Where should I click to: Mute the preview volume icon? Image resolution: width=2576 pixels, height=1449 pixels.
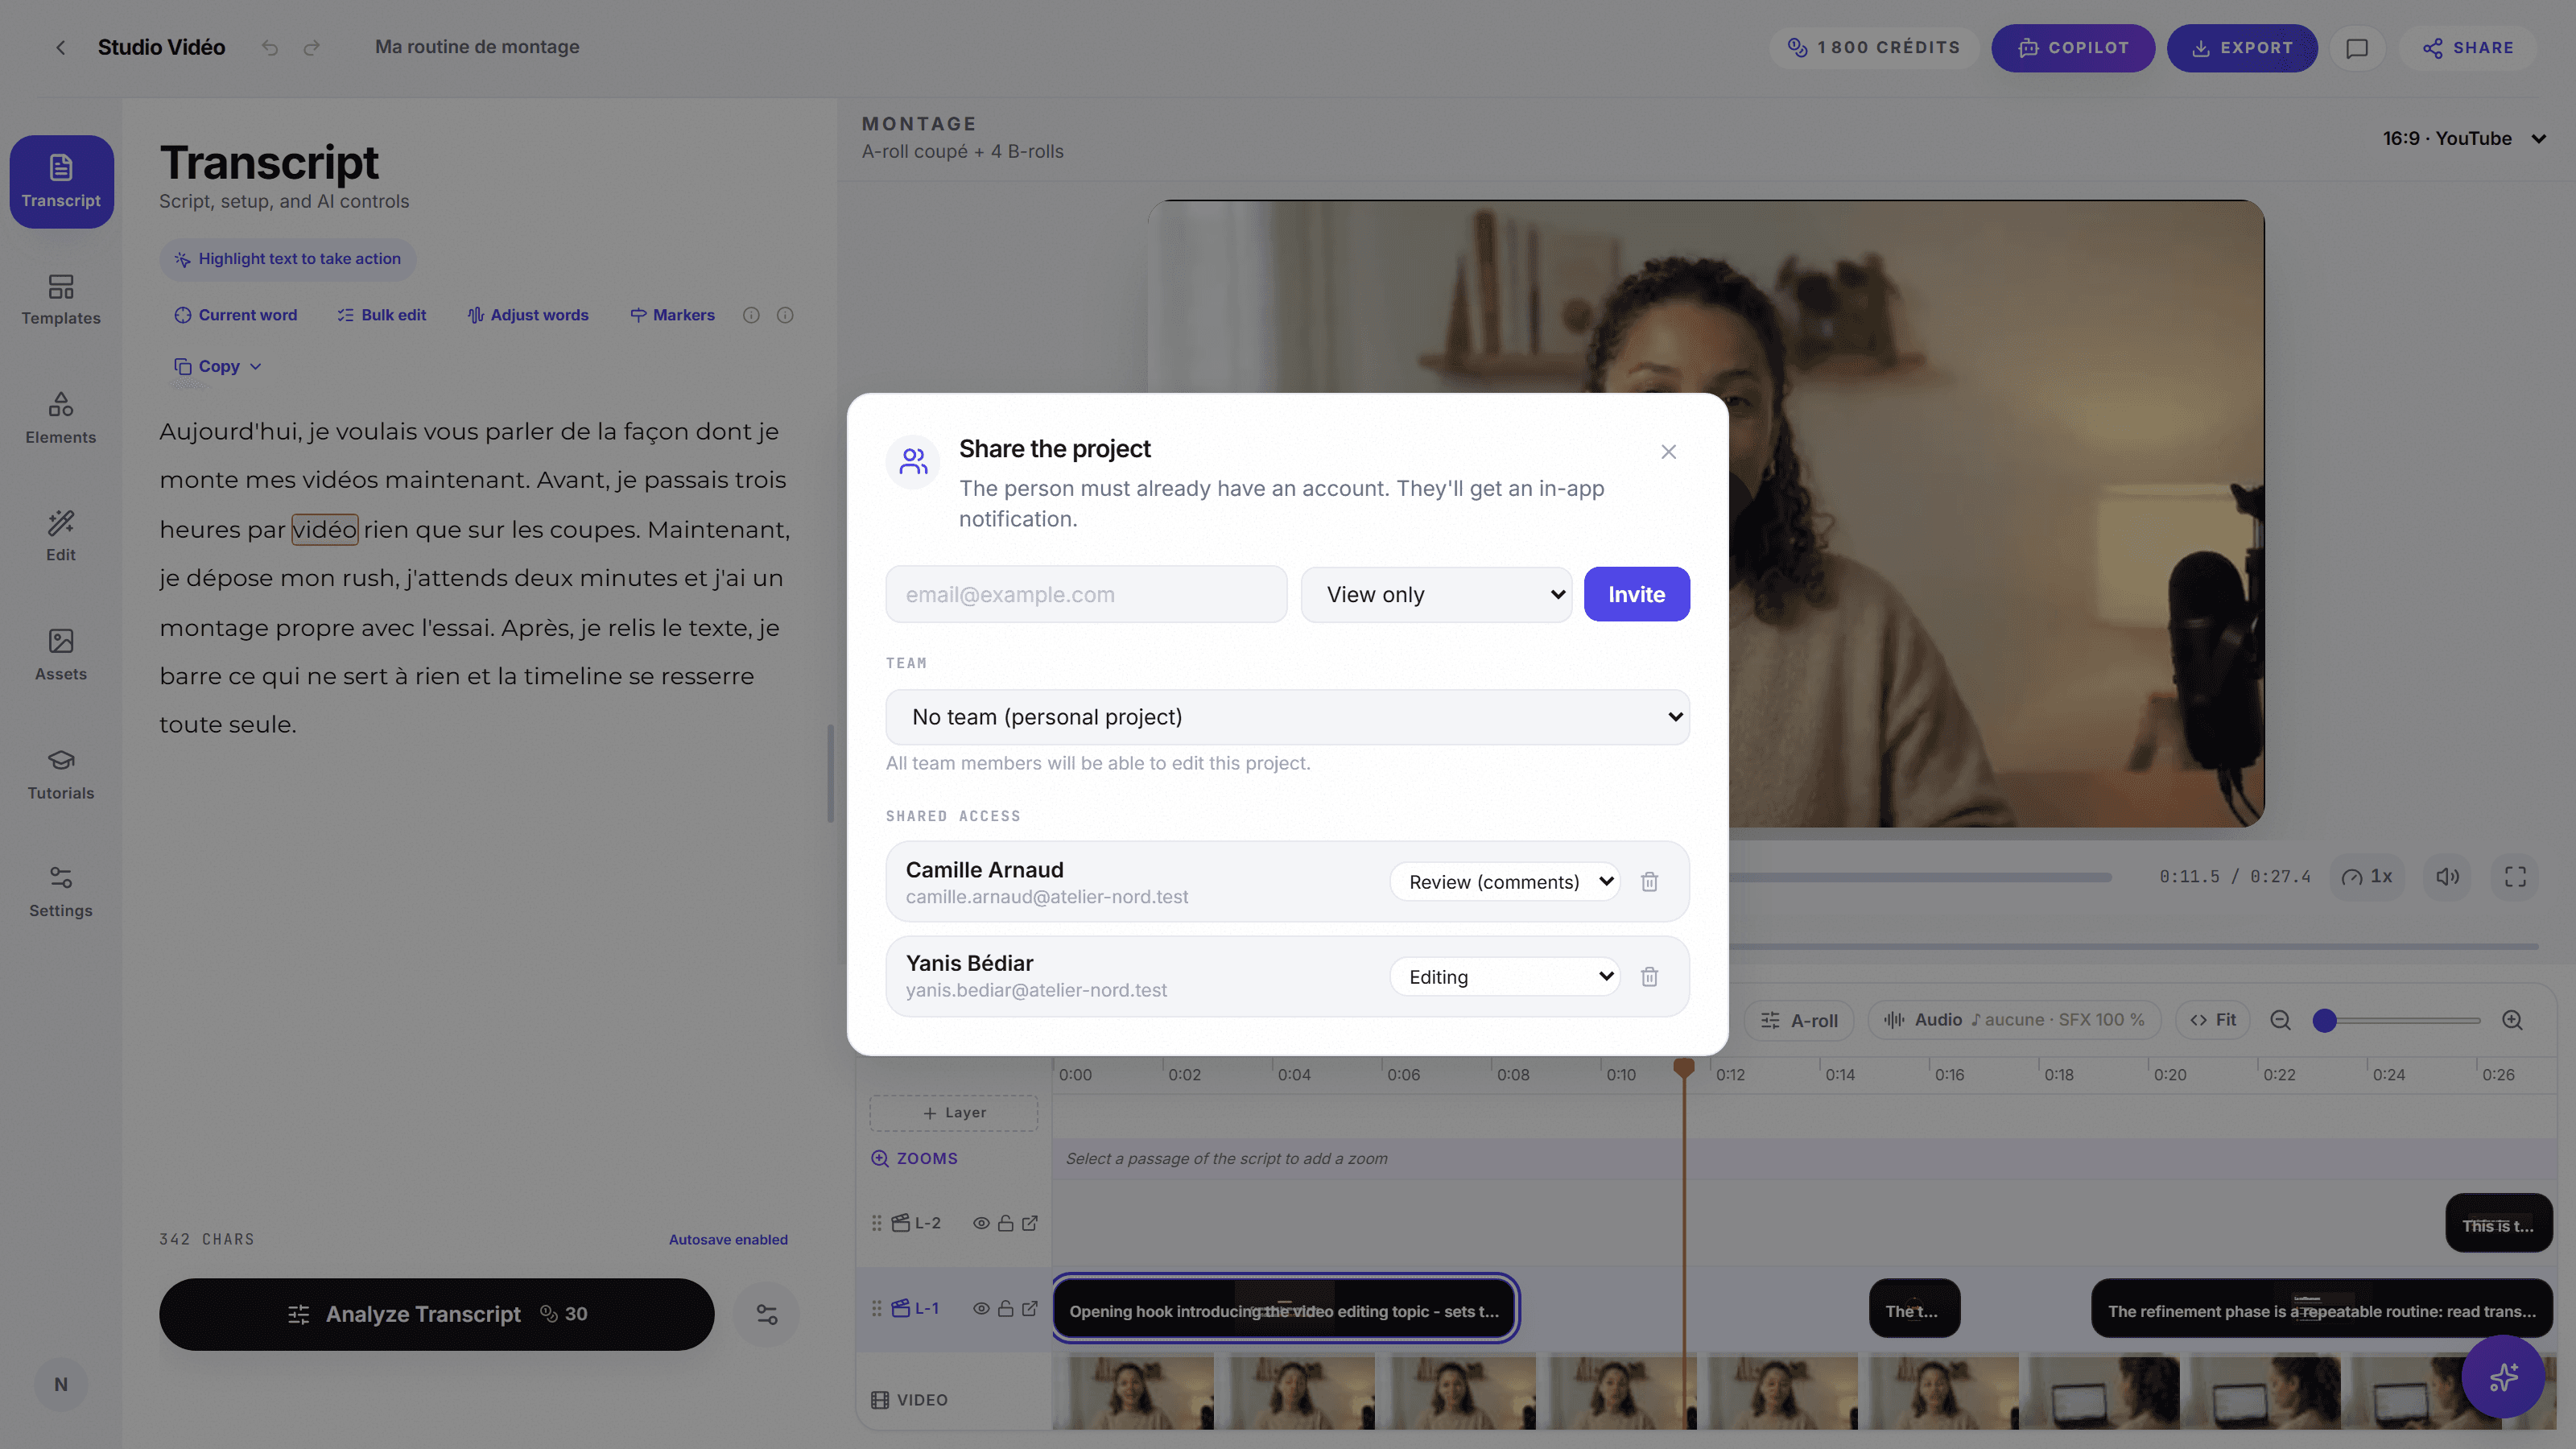2447,876
